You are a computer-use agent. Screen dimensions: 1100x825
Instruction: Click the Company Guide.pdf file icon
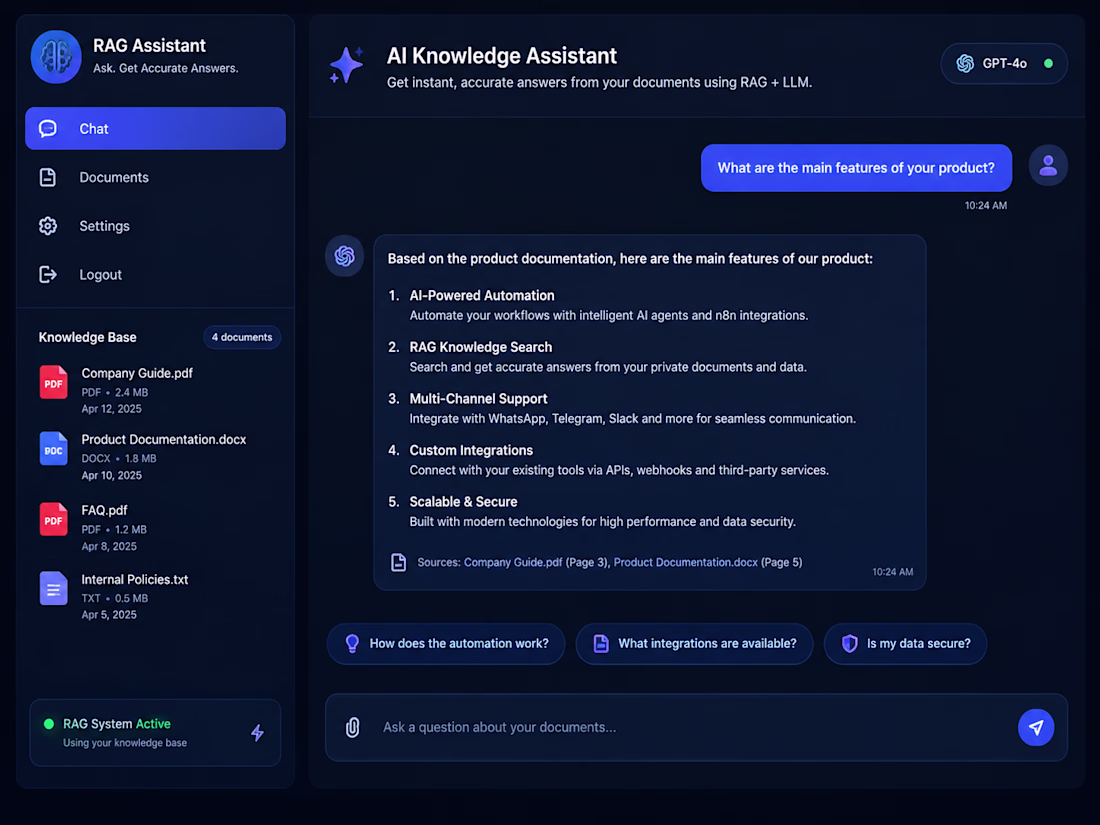[x=53, y=382]
